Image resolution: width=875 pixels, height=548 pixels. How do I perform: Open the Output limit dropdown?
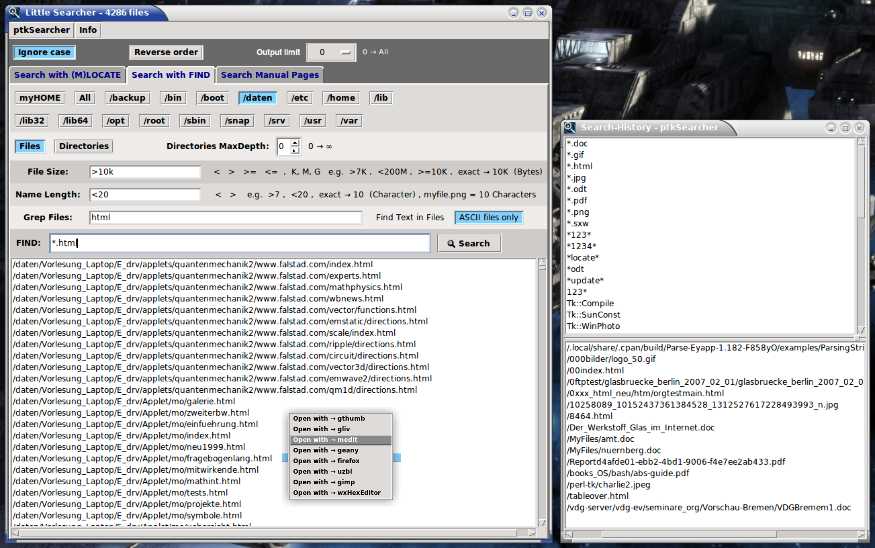331,52
